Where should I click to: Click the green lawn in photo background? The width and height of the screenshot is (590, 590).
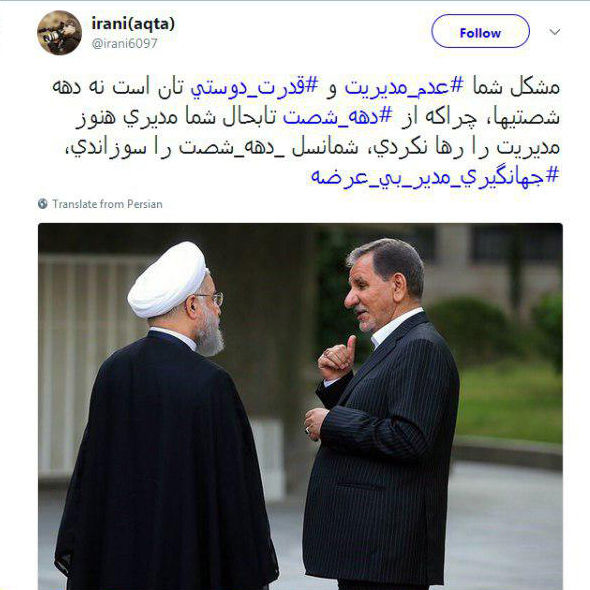(510, 403)
